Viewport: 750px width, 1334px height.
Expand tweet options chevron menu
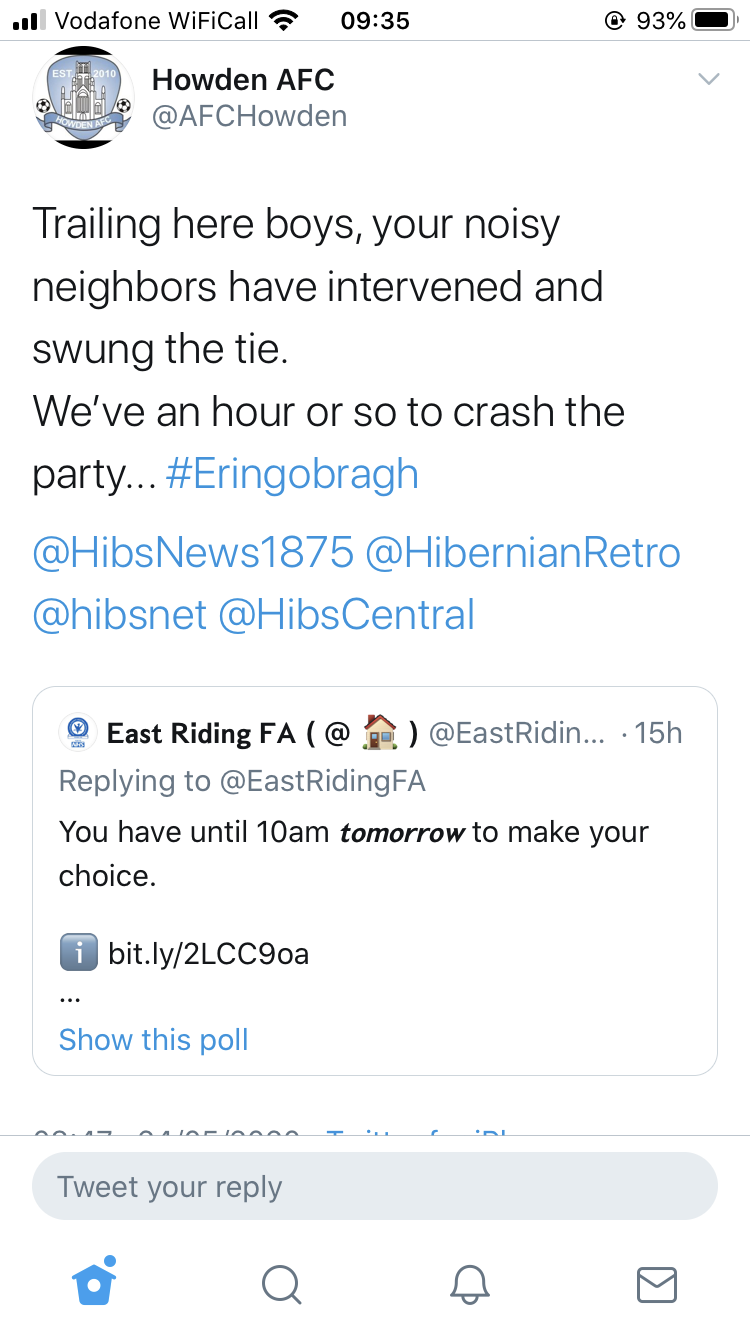[708, 79]
